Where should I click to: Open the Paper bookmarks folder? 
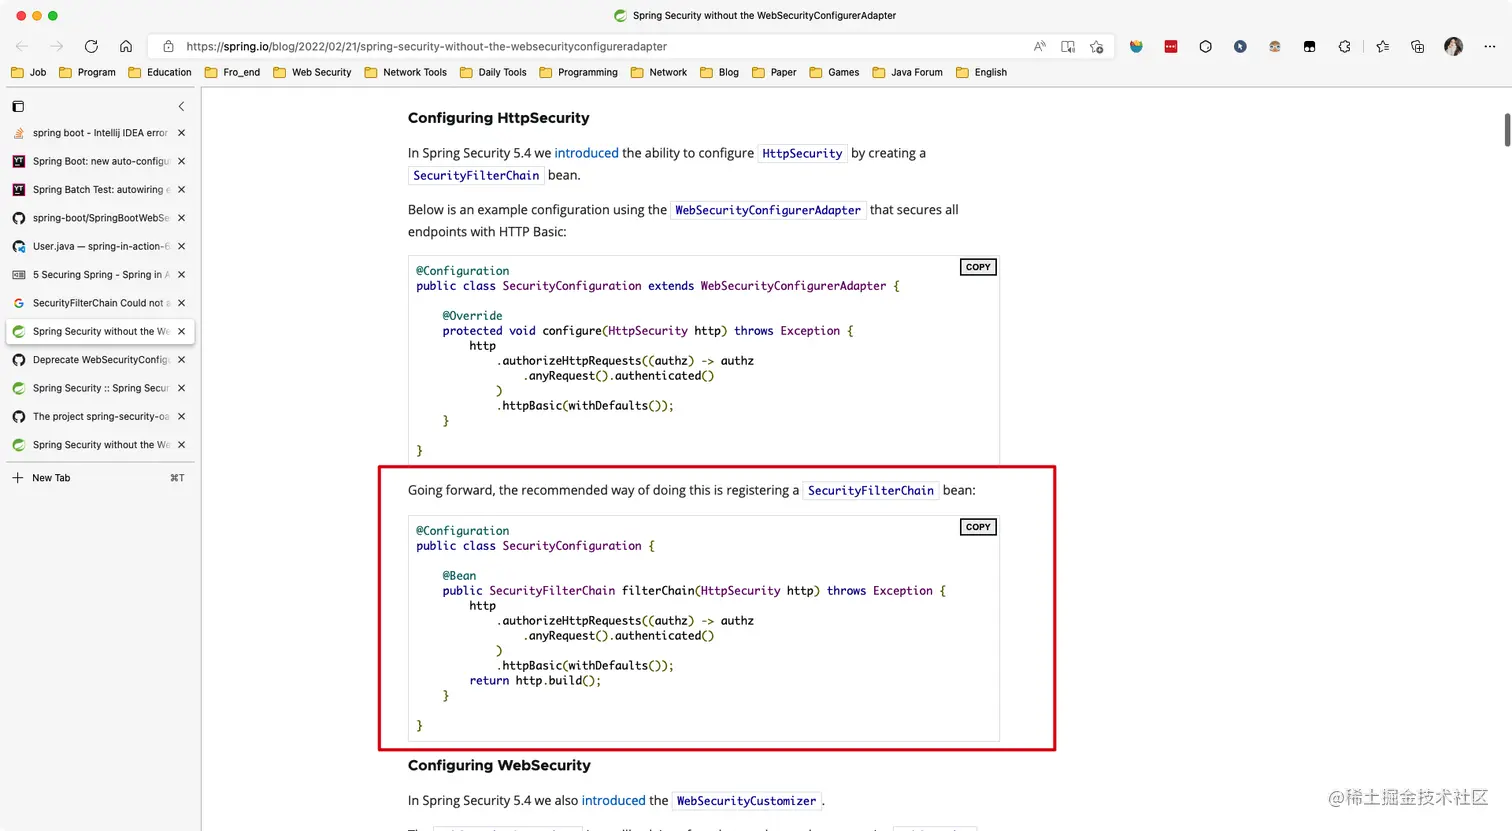tap(774, 72)
